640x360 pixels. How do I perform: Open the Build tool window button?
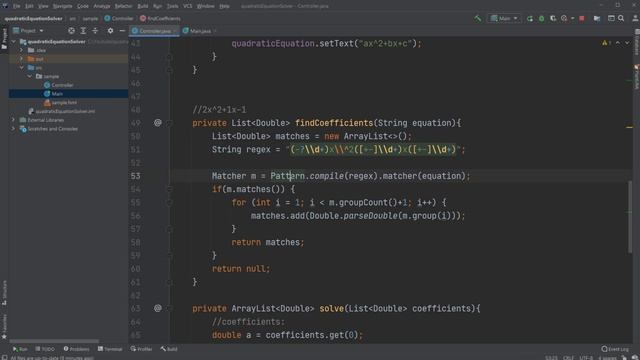(x=169, y=349)
